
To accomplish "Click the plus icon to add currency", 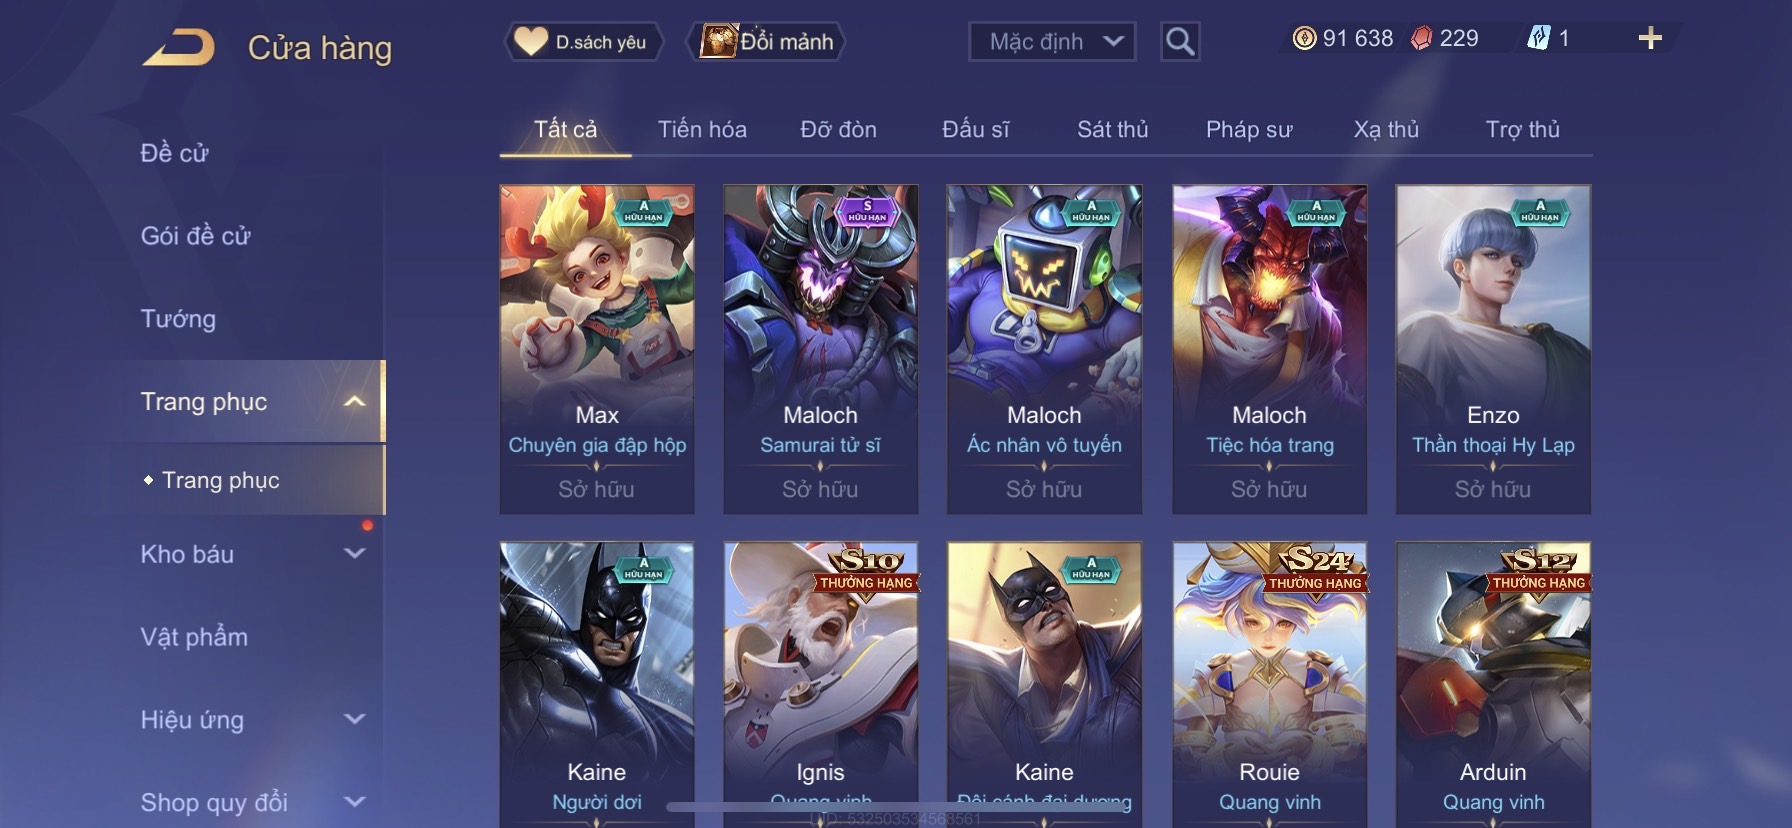I will [1650, 38].
